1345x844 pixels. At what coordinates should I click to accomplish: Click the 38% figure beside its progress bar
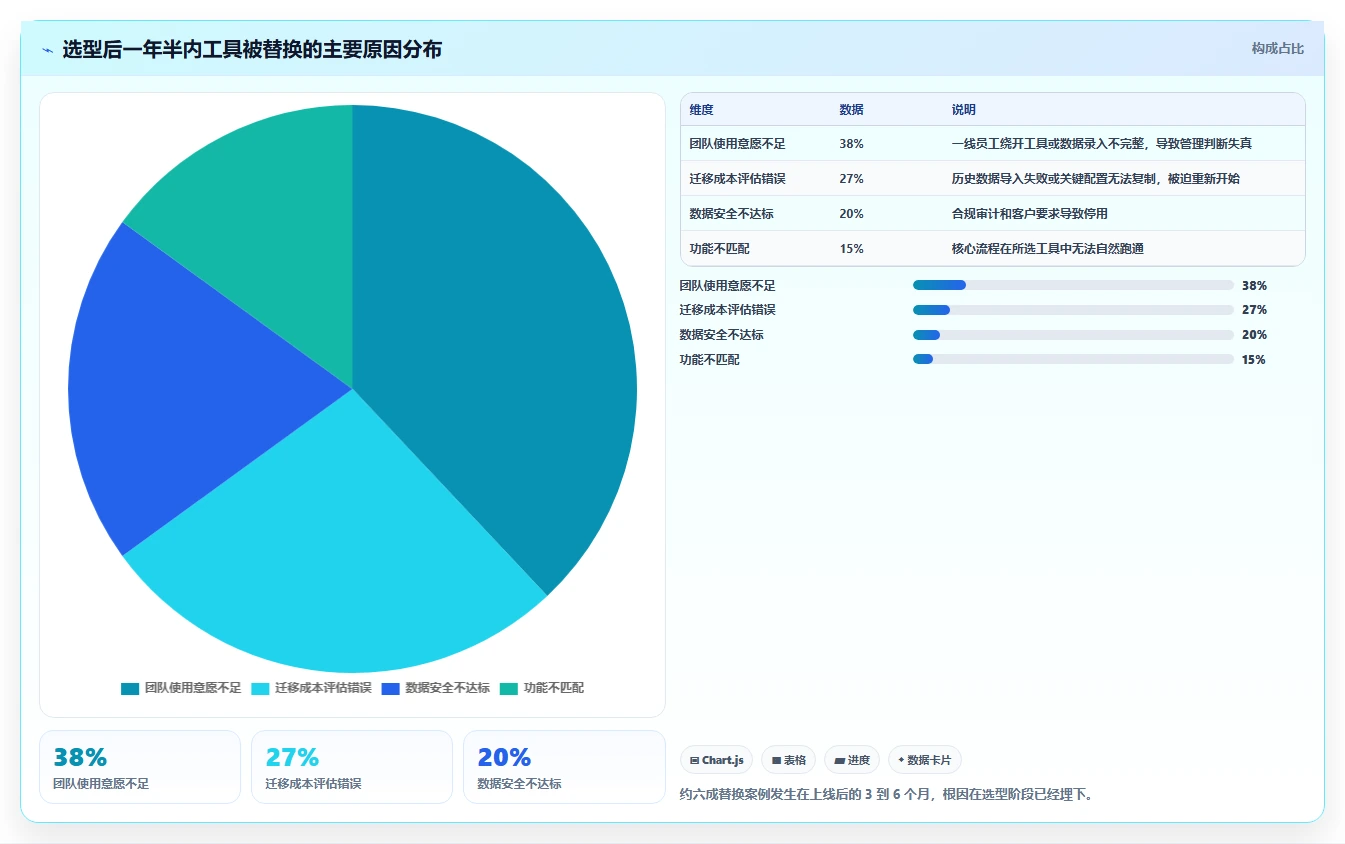coord(1254,285)
